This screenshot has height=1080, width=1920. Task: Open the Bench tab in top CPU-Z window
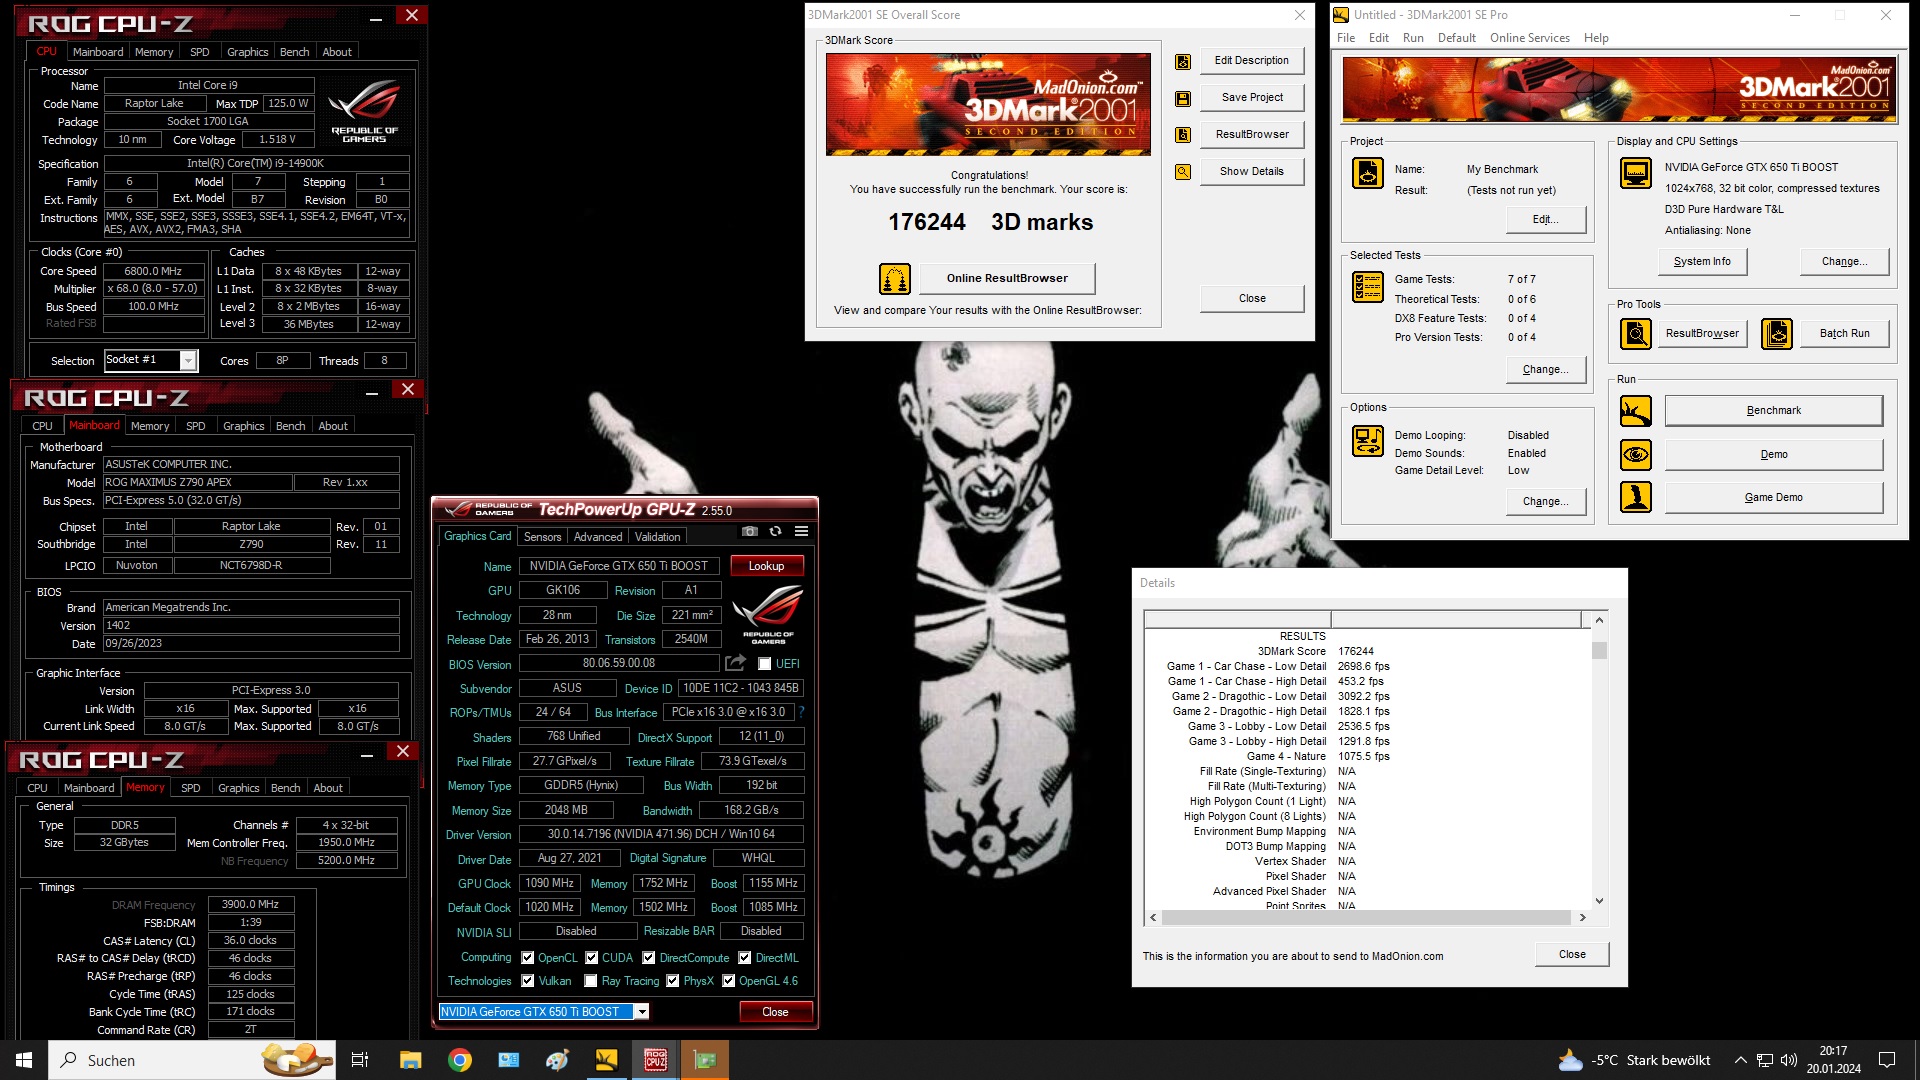[294, 52]
